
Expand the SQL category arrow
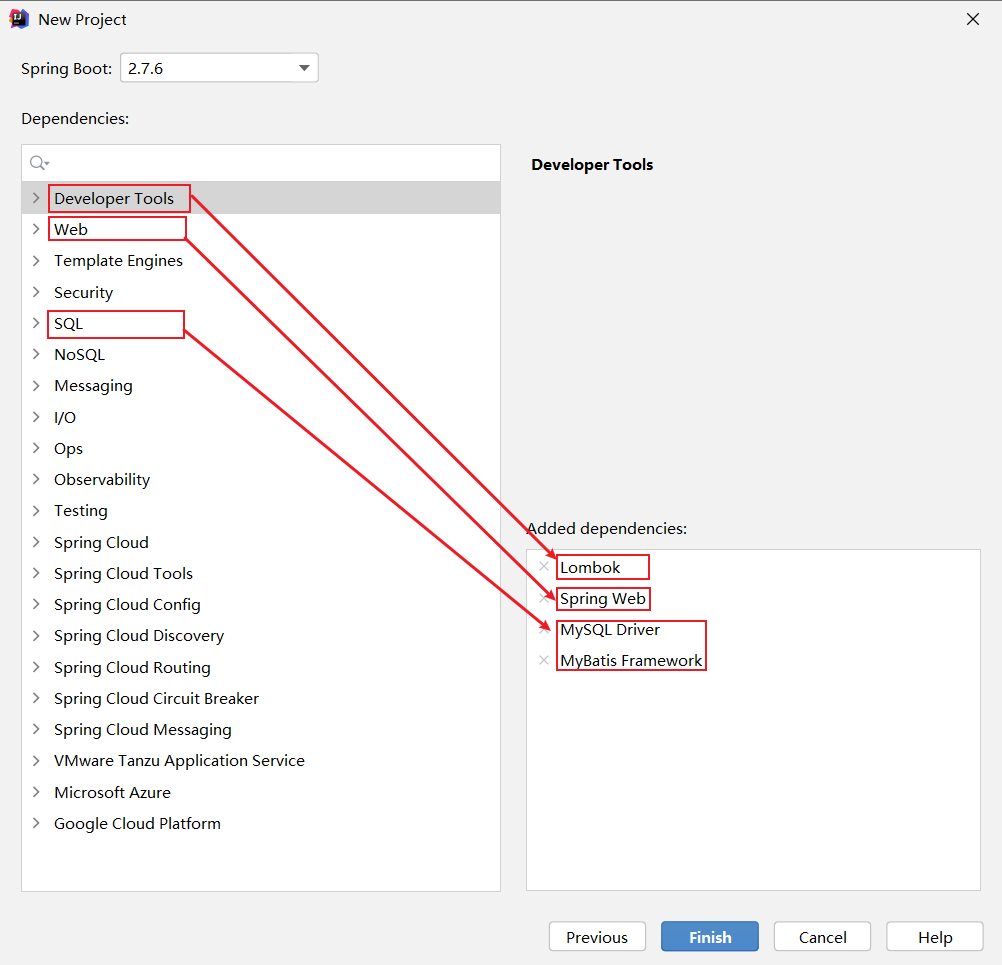pyautogui.click(x=36, y=324)
